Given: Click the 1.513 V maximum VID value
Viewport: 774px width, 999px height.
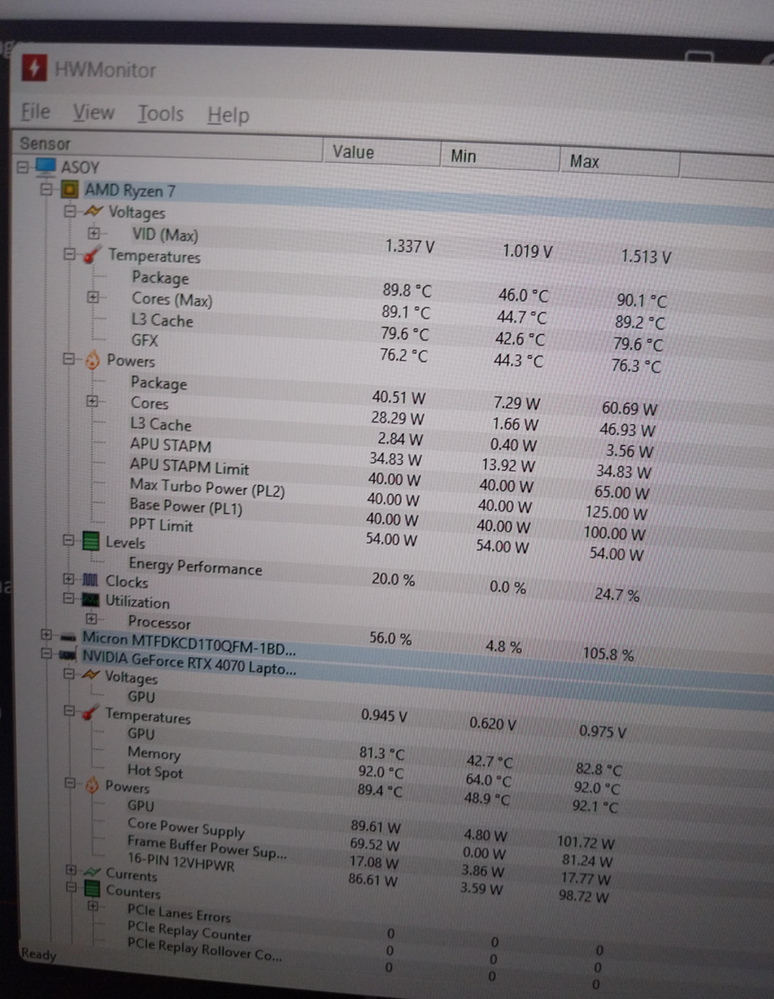Looking at the screenshot, I should click(x=645, y=257).
